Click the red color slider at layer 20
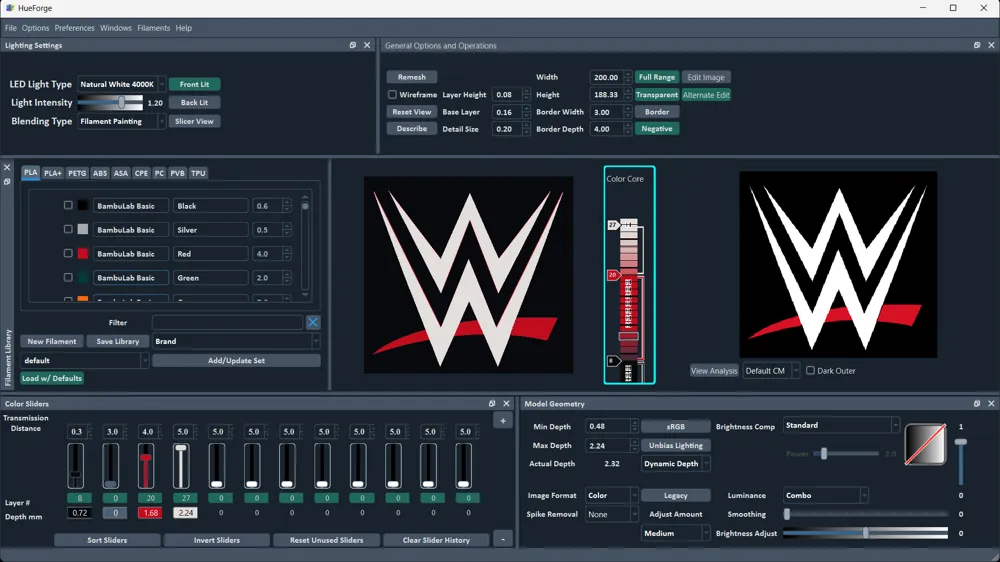The image size is (1000, 562). [146, 464]
